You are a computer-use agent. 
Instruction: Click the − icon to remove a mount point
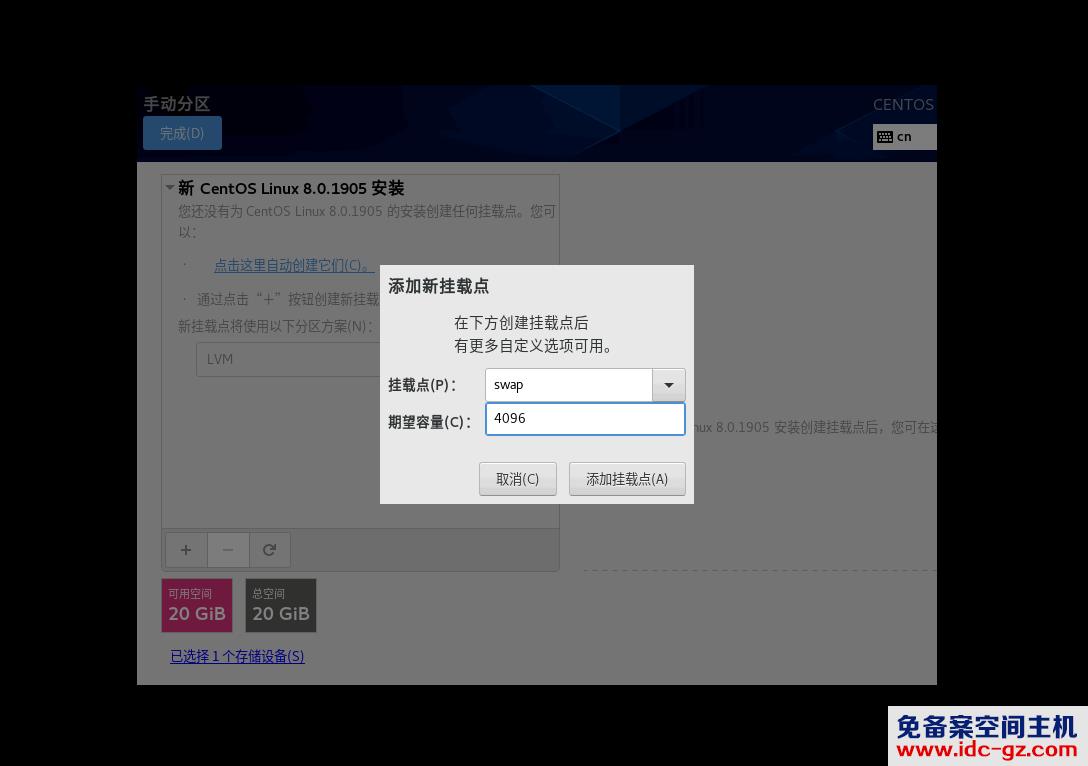click(228, 549)
